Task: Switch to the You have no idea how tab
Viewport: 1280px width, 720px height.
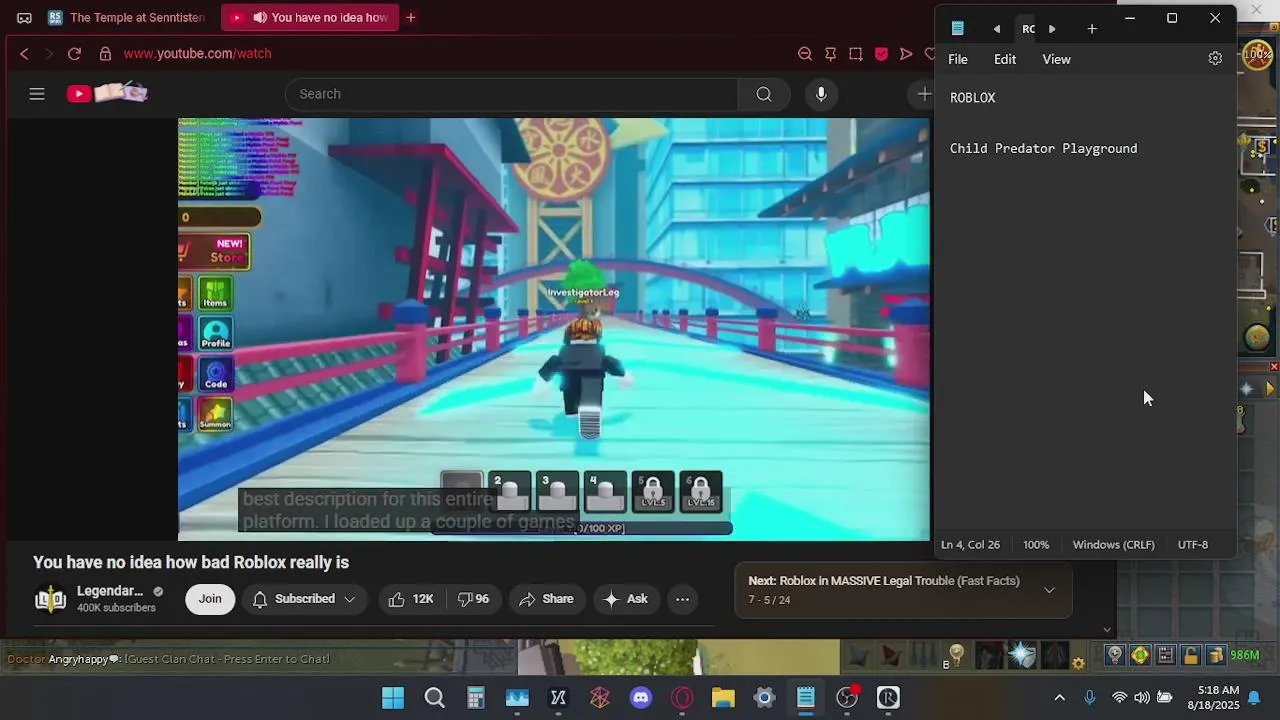Action: click(308, 18)
